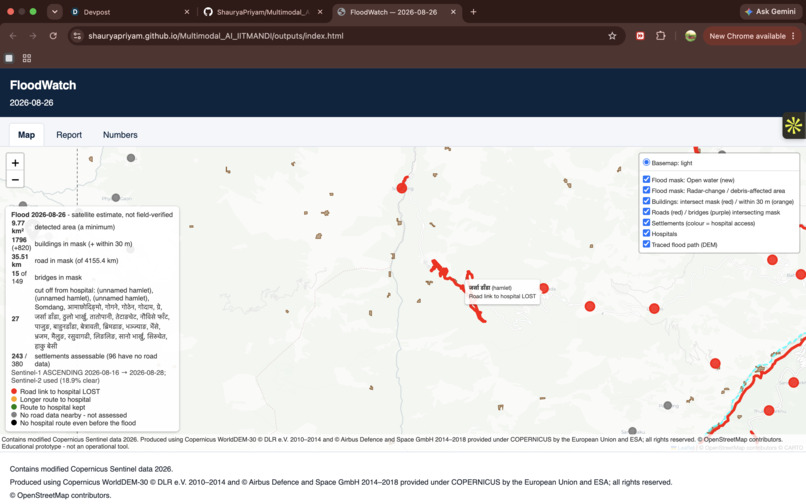The width and height of the screenshot is (806, 504).
Task: Reload the FloodWatch page
Action: [53, 36]
